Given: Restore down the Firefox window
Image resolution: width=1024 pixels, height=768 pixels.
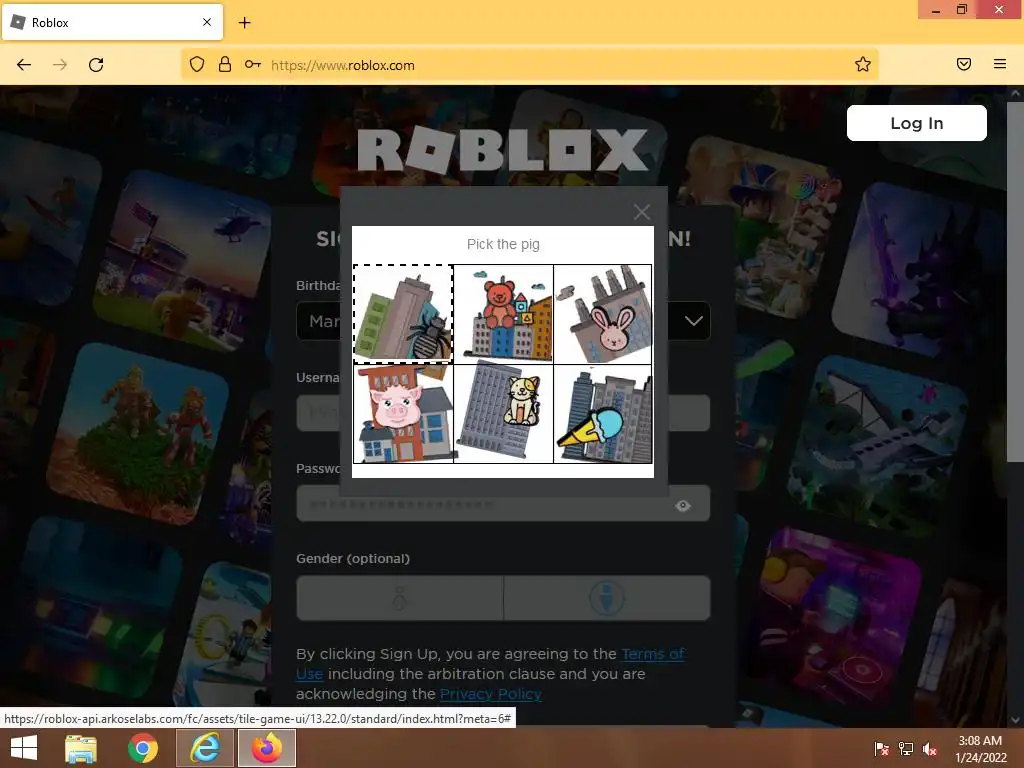Looking at the screenshot, I should pos(962,10).
